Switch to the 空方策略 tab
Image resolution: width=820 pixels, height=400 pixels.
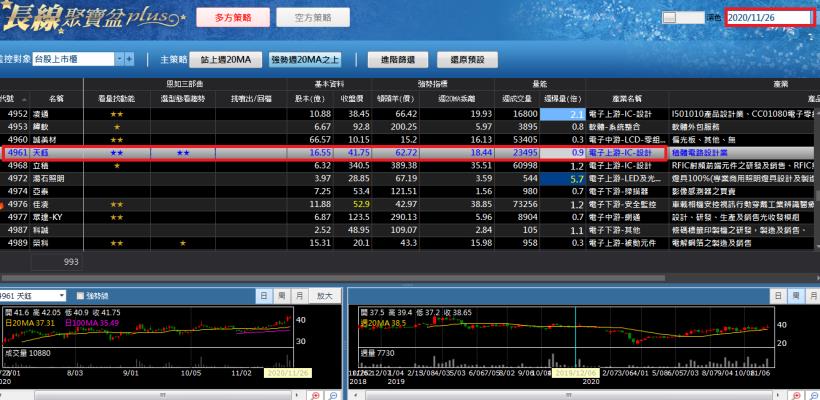tap(326, 18)
